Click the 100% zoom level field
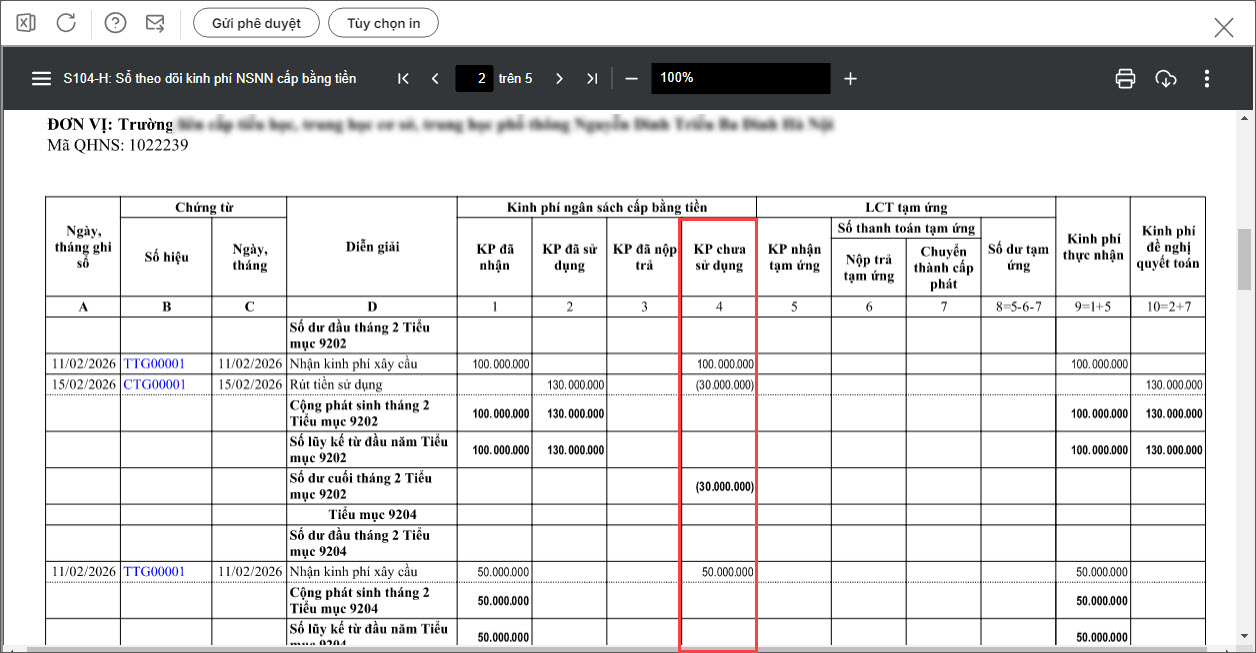The height and width of the screenshot is (653, 1256). (x=740, y=78)
